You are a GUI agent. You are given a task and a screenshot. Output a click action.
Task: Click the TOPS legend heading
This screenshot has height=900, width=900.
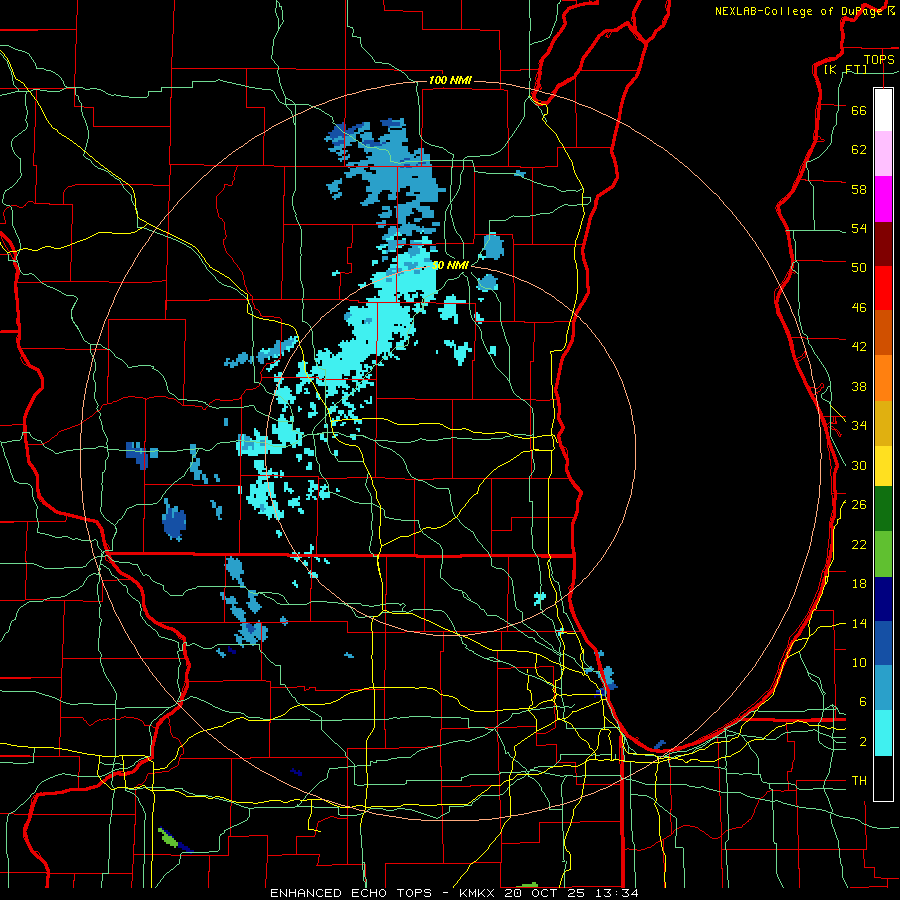point(879,59)
